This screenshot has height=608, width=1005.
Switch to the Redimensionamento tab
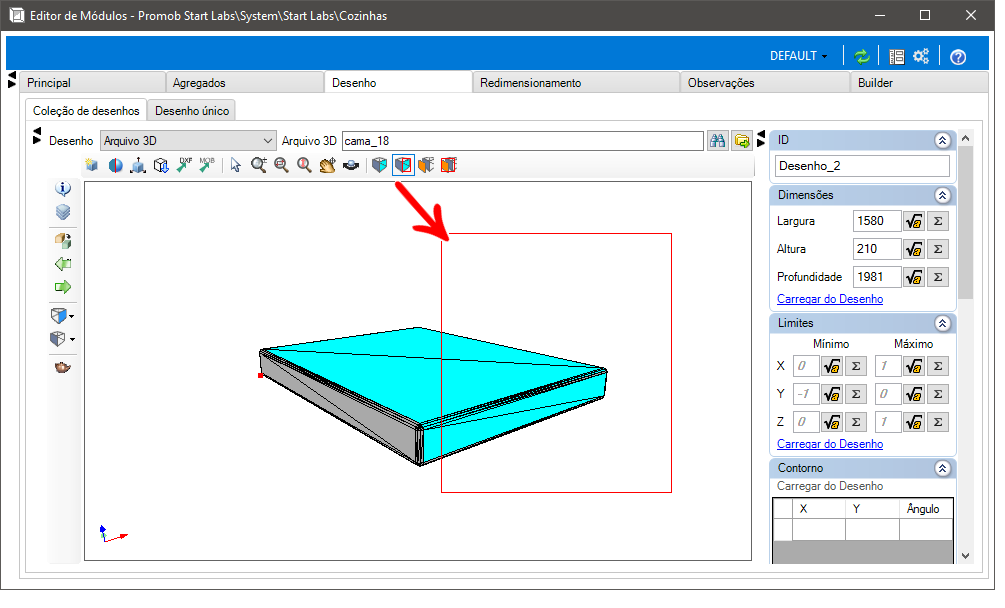pos(576,83)
